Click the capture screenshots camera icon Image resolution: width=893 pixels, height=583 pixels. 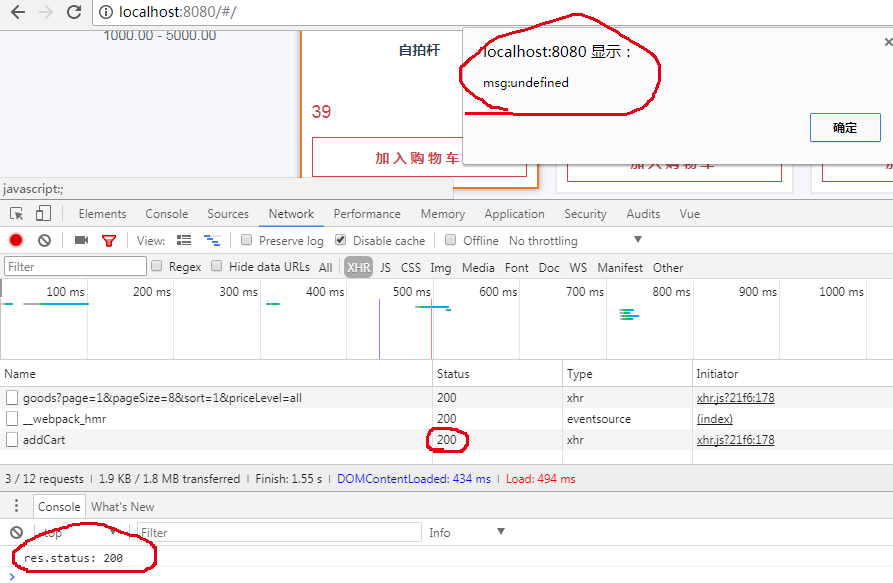click(81, 241)
